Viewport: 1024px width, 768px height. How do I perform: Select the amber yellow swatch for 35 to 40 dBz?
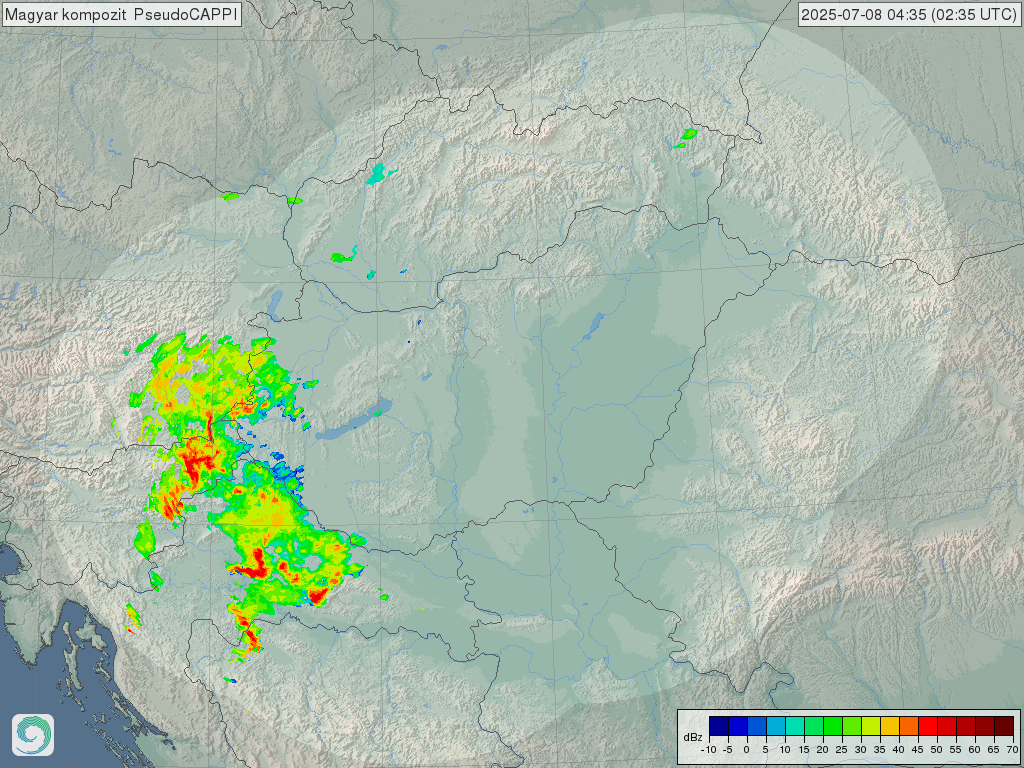[x=890, y=726]
